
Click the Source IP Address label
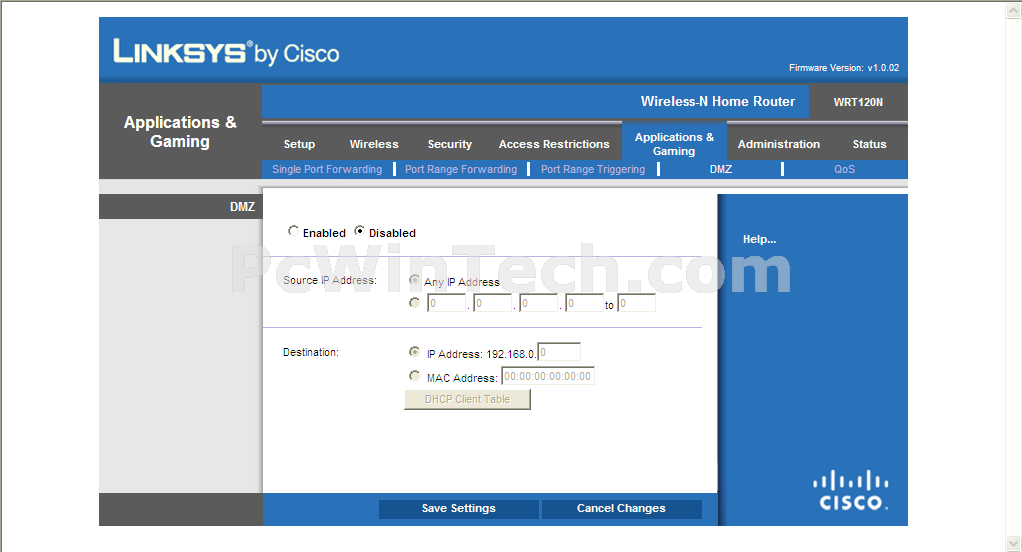pyautogui.click(x=330, y=280)
